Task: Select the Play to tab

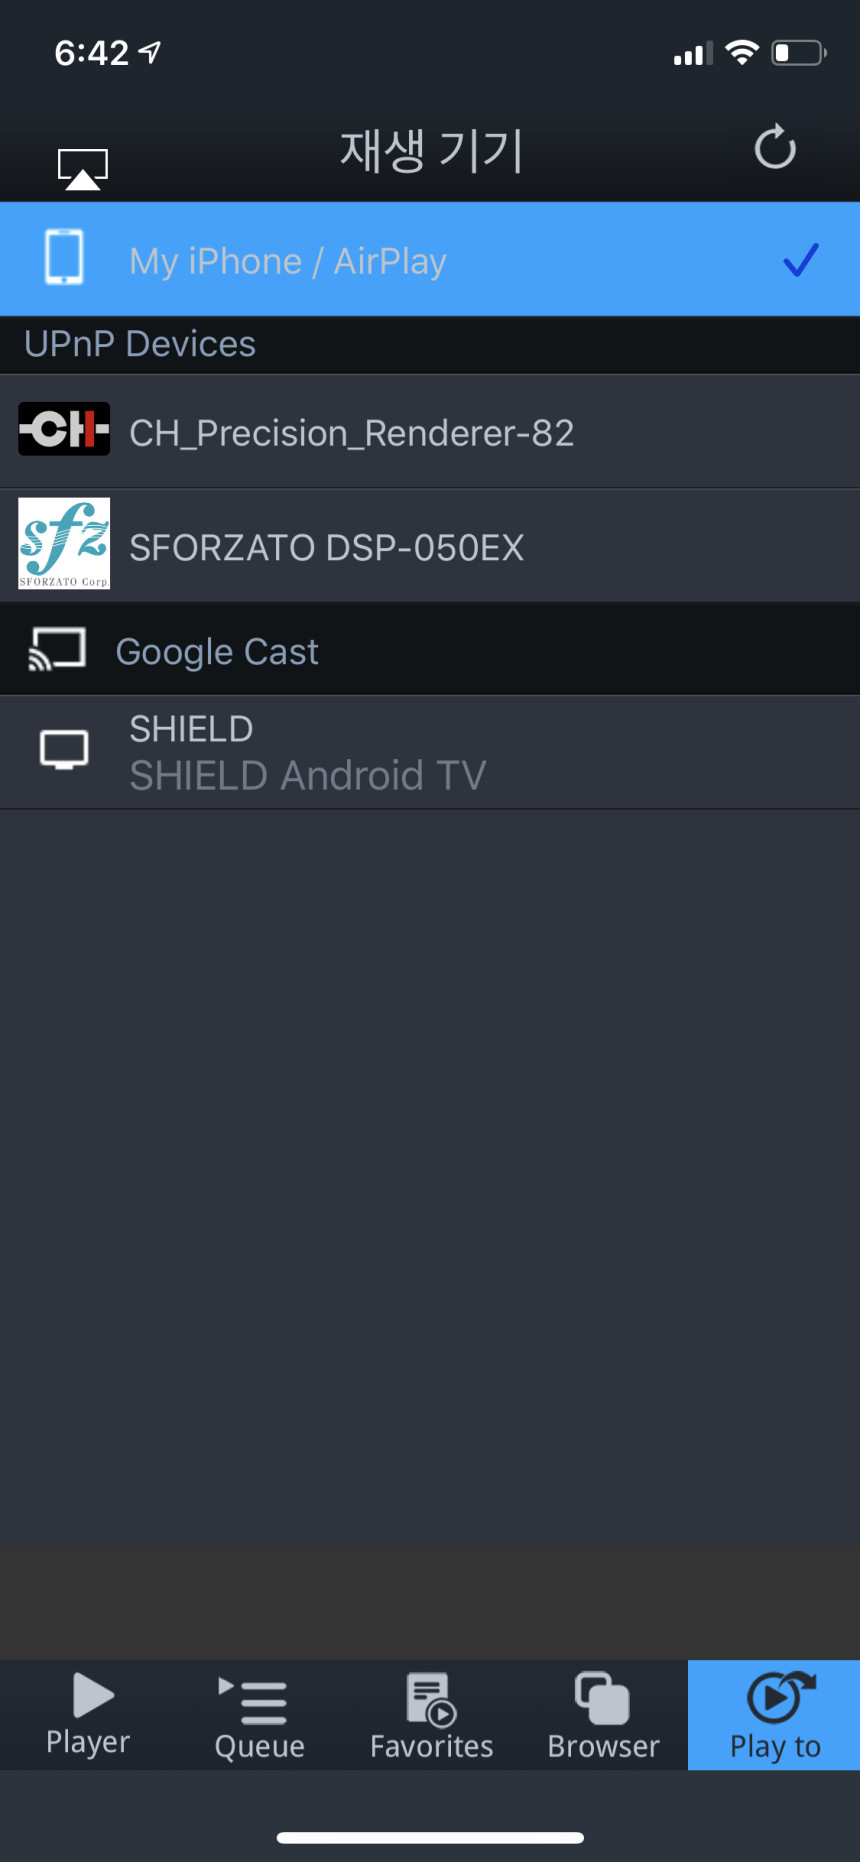Action: tap(774, 1715)
